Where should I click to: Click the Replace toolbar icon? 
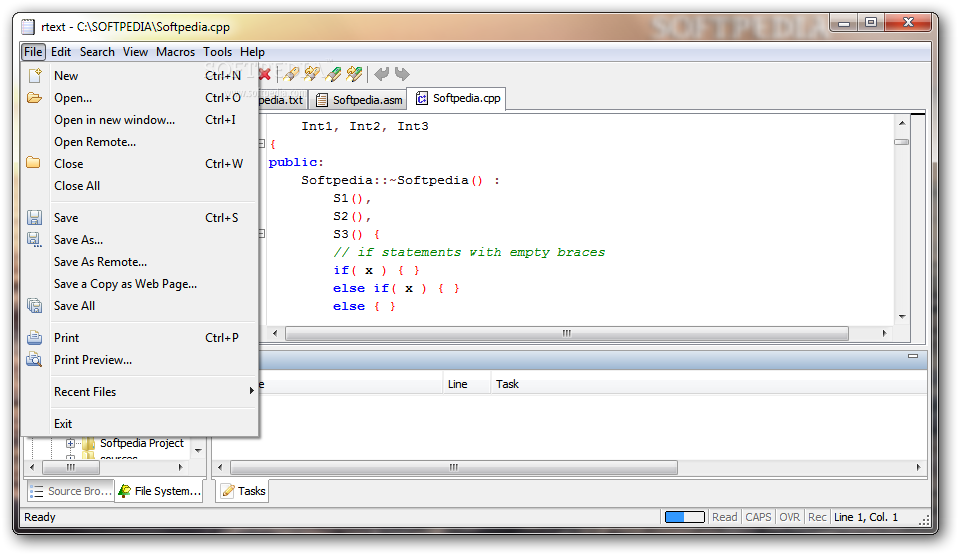(x=333, y=75)
